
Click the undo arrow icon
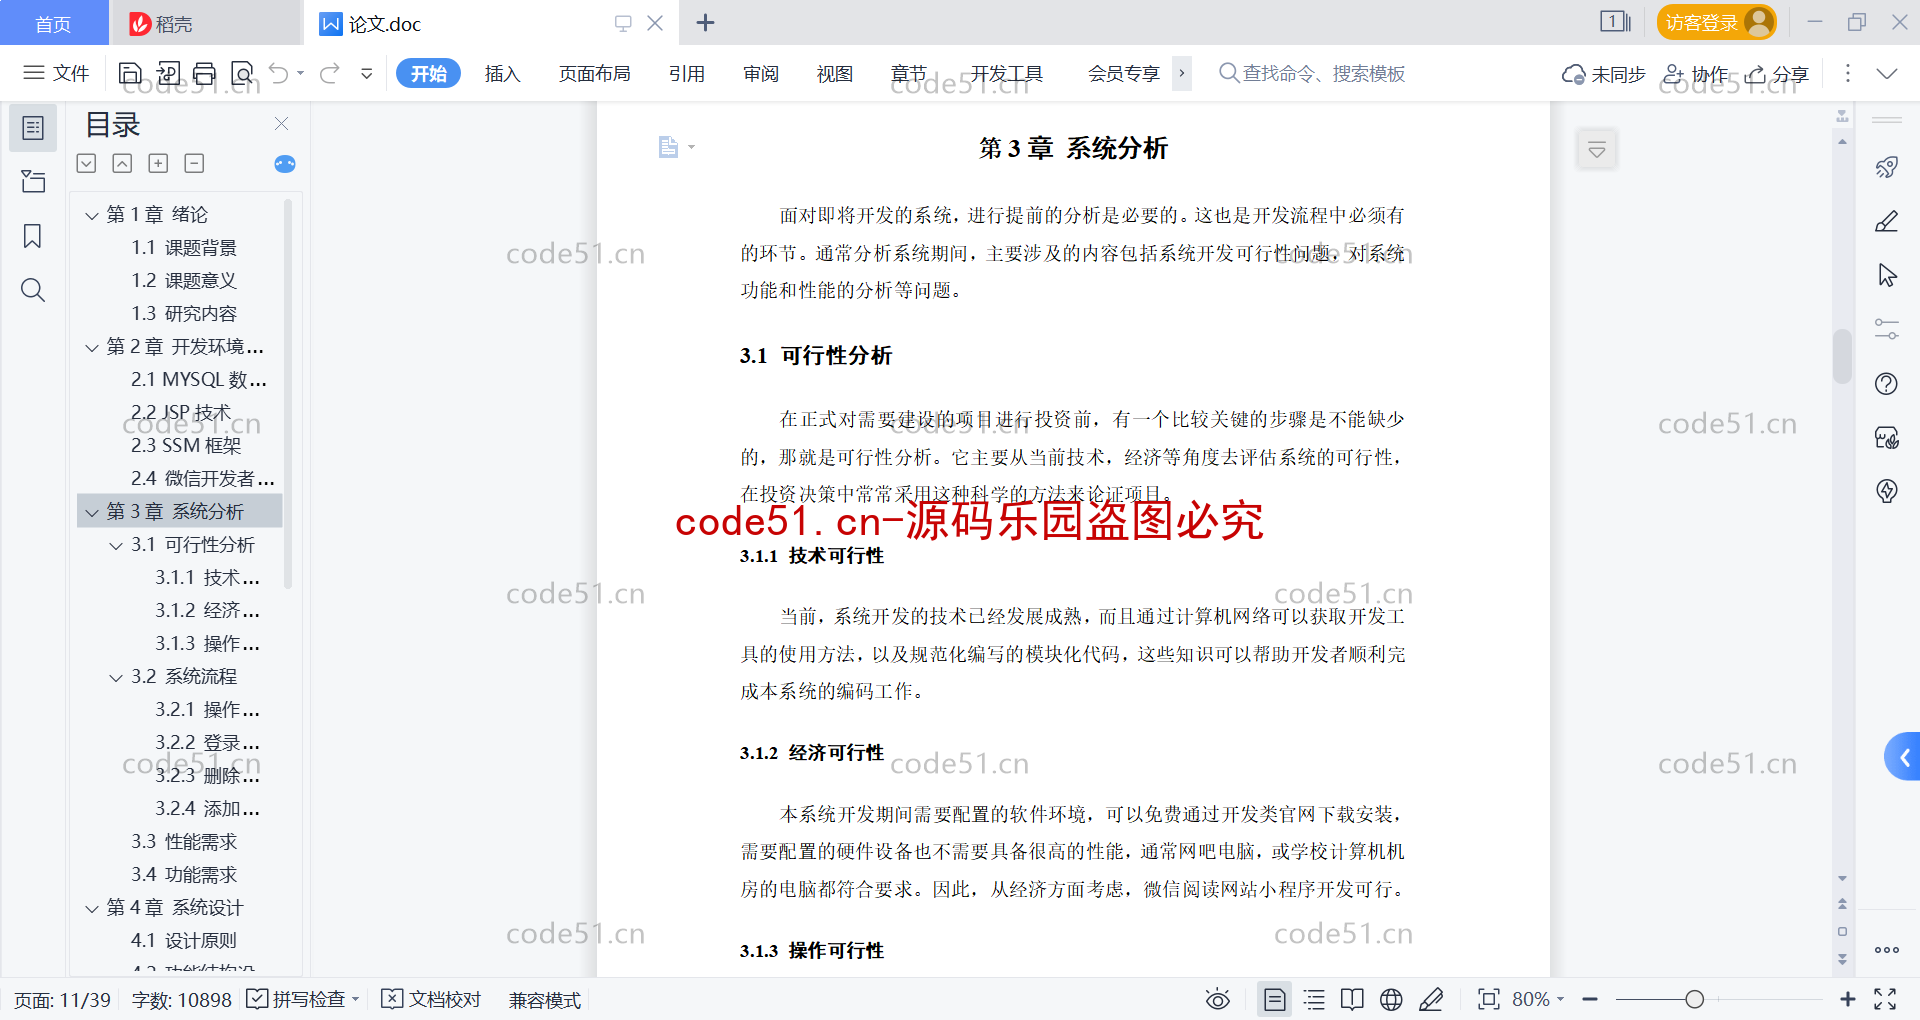[x=279, y=73]
